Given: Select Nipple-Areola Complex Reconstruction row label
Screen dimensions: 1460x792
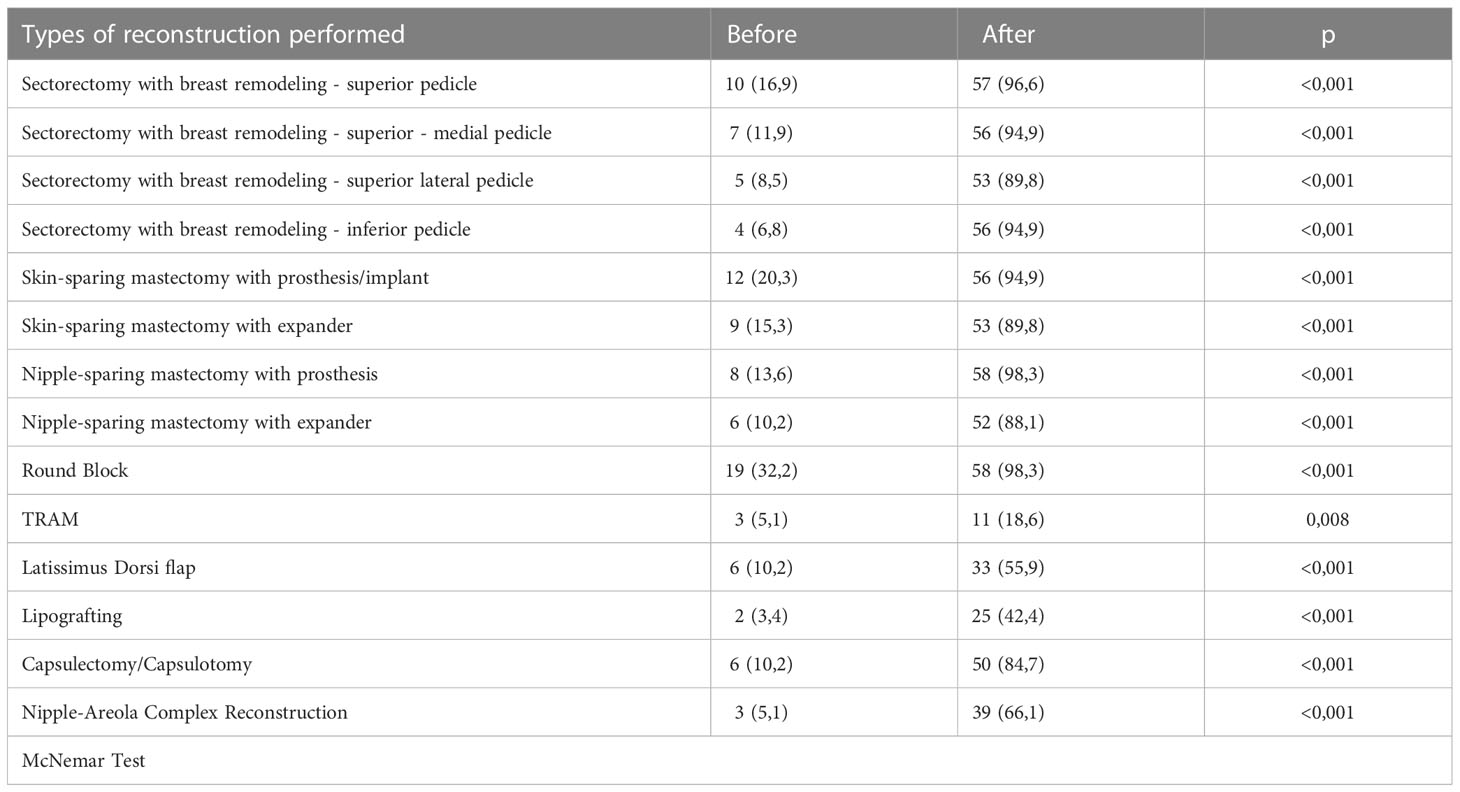Looking at the screenshot, I should pyautogui.click(x=185, y=712).
